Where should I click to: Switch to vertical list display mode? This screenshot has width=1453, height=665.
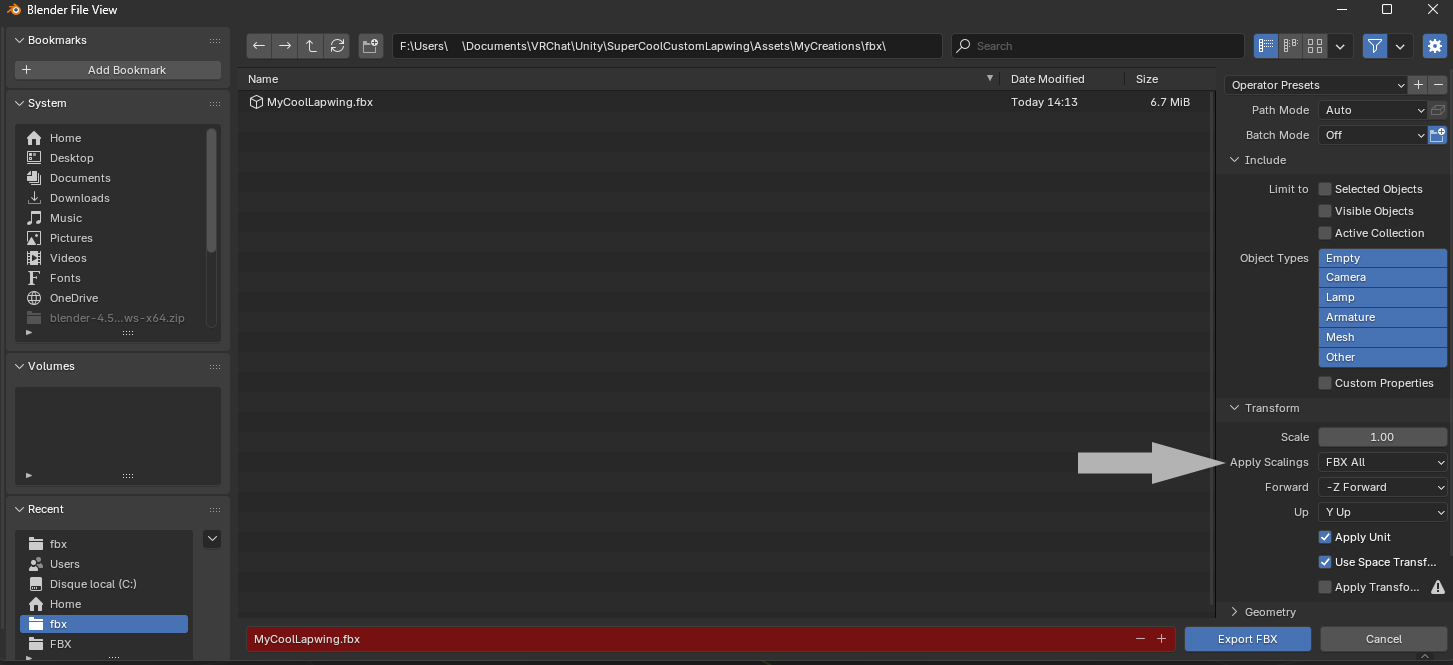coord(1267,46)
